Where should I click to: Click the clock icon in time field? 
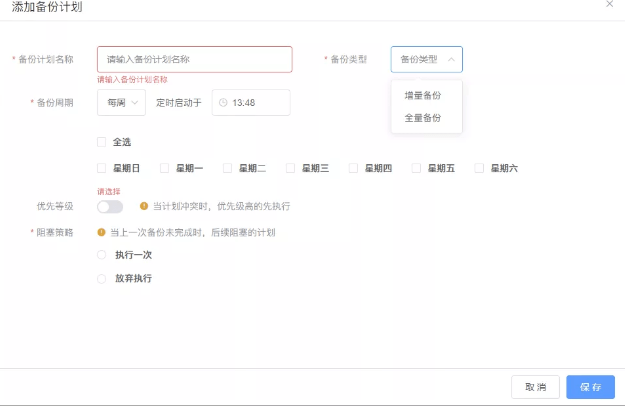click(223, 103)
